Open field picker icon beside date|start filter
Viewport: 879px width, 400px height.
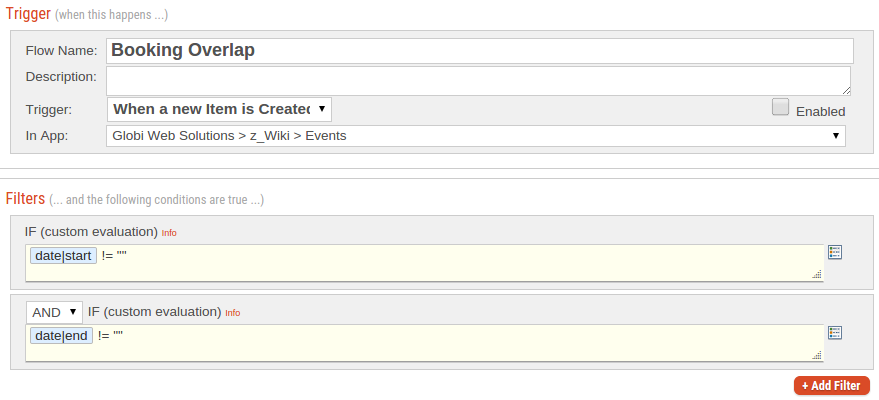tap(835, 253)
